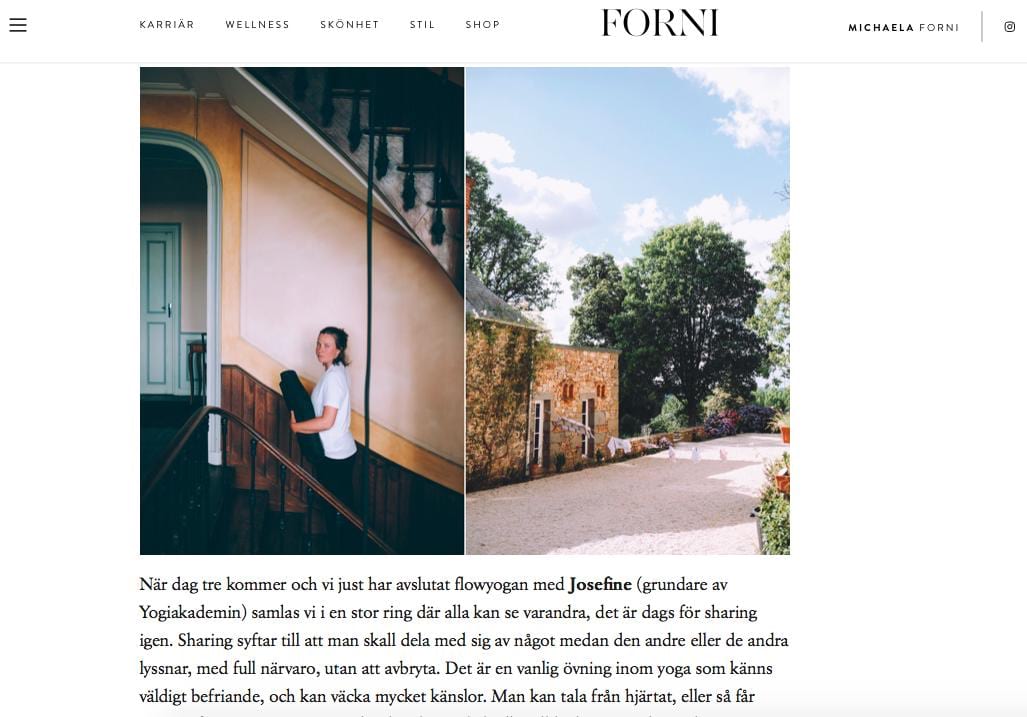Navigate to the STIL category

[422, 25]
